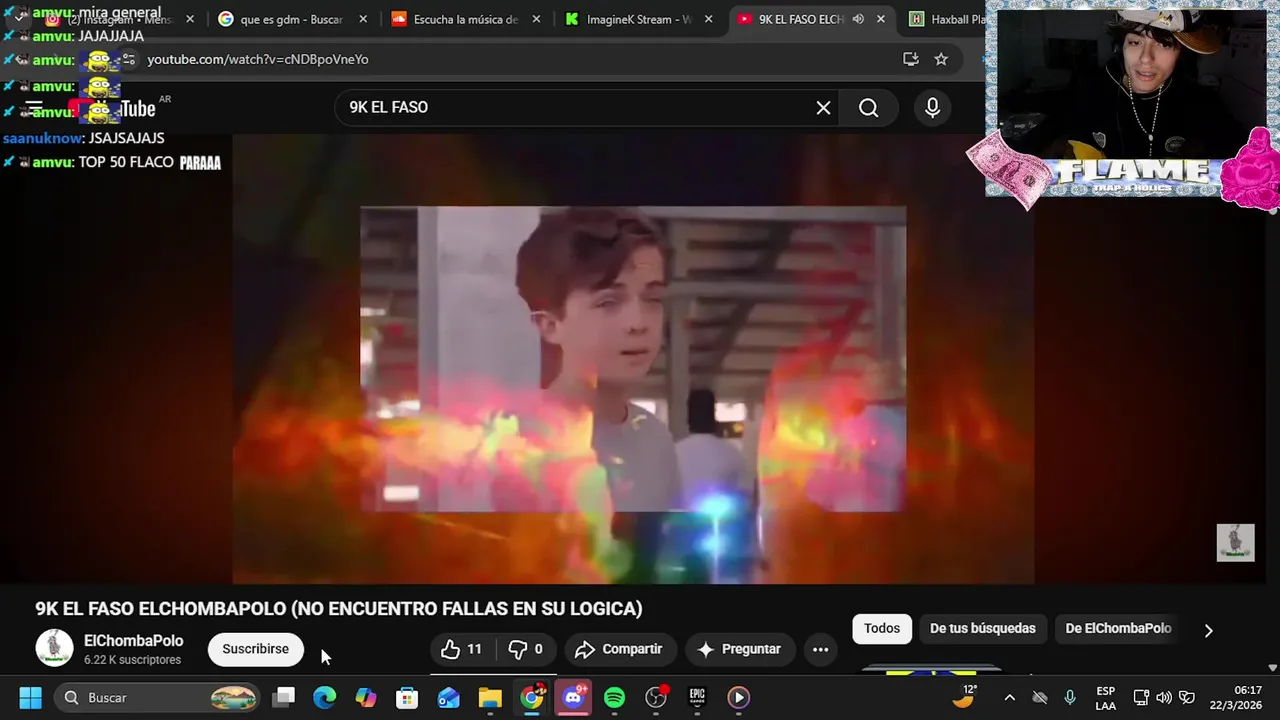Open File Explorer from taskbar

coord(490,697)
